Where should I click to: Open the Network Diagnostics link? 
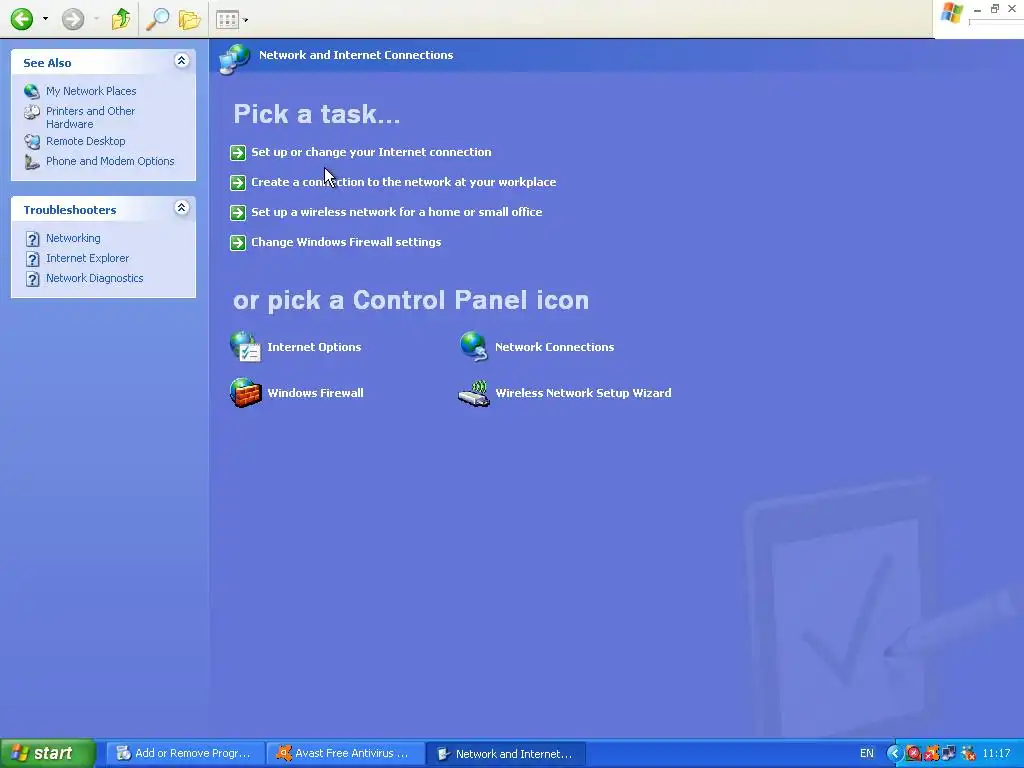click(95, 278)
